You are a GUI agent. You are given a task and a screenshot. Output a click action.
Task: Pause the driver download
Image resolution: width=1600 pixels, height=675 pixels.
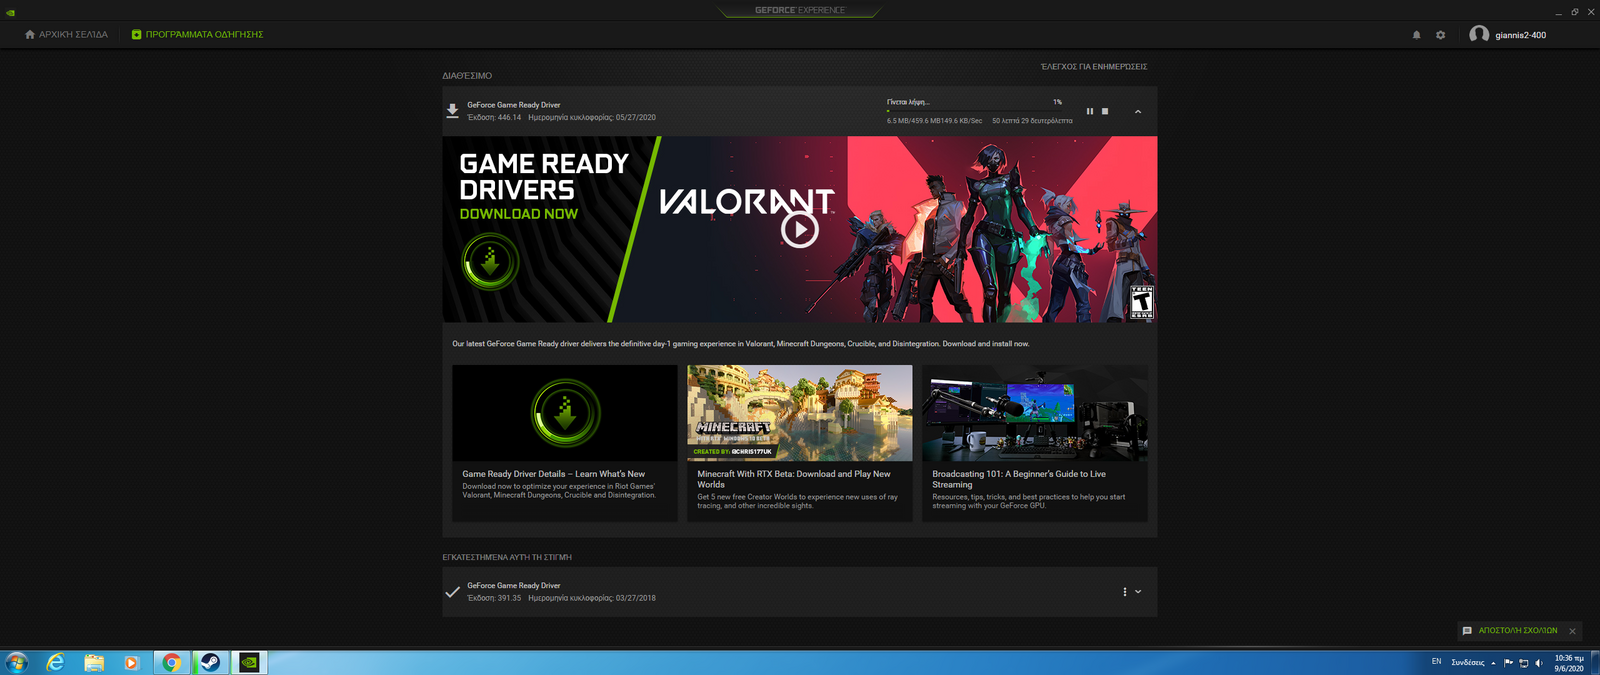[x=1090, y=111]
